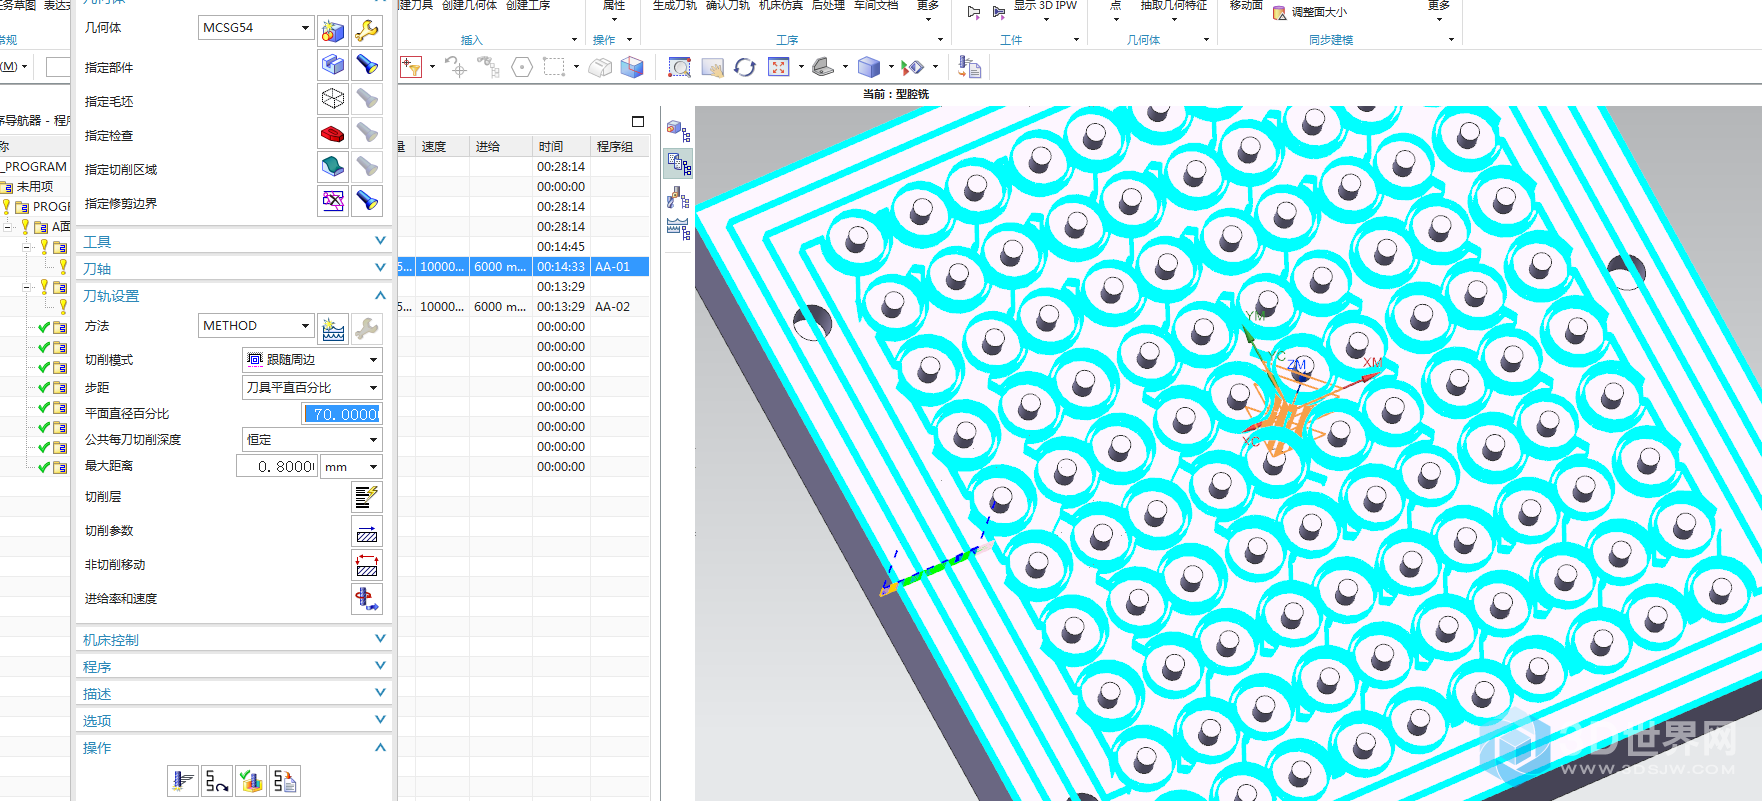The width and height of the screenshot is (1762, 801).
Task: Click the machine tool view icon in the navigator sidebar
Action: coord(678,197)
